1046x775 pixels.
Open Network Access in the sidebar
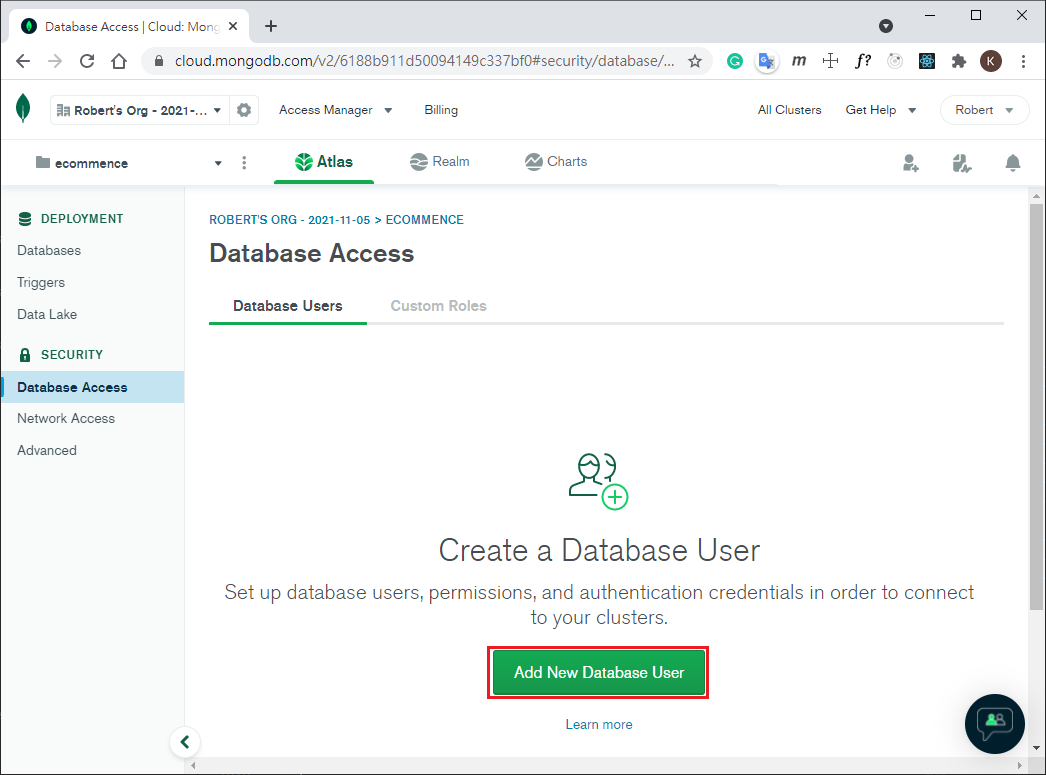click(x=66, y=419)
